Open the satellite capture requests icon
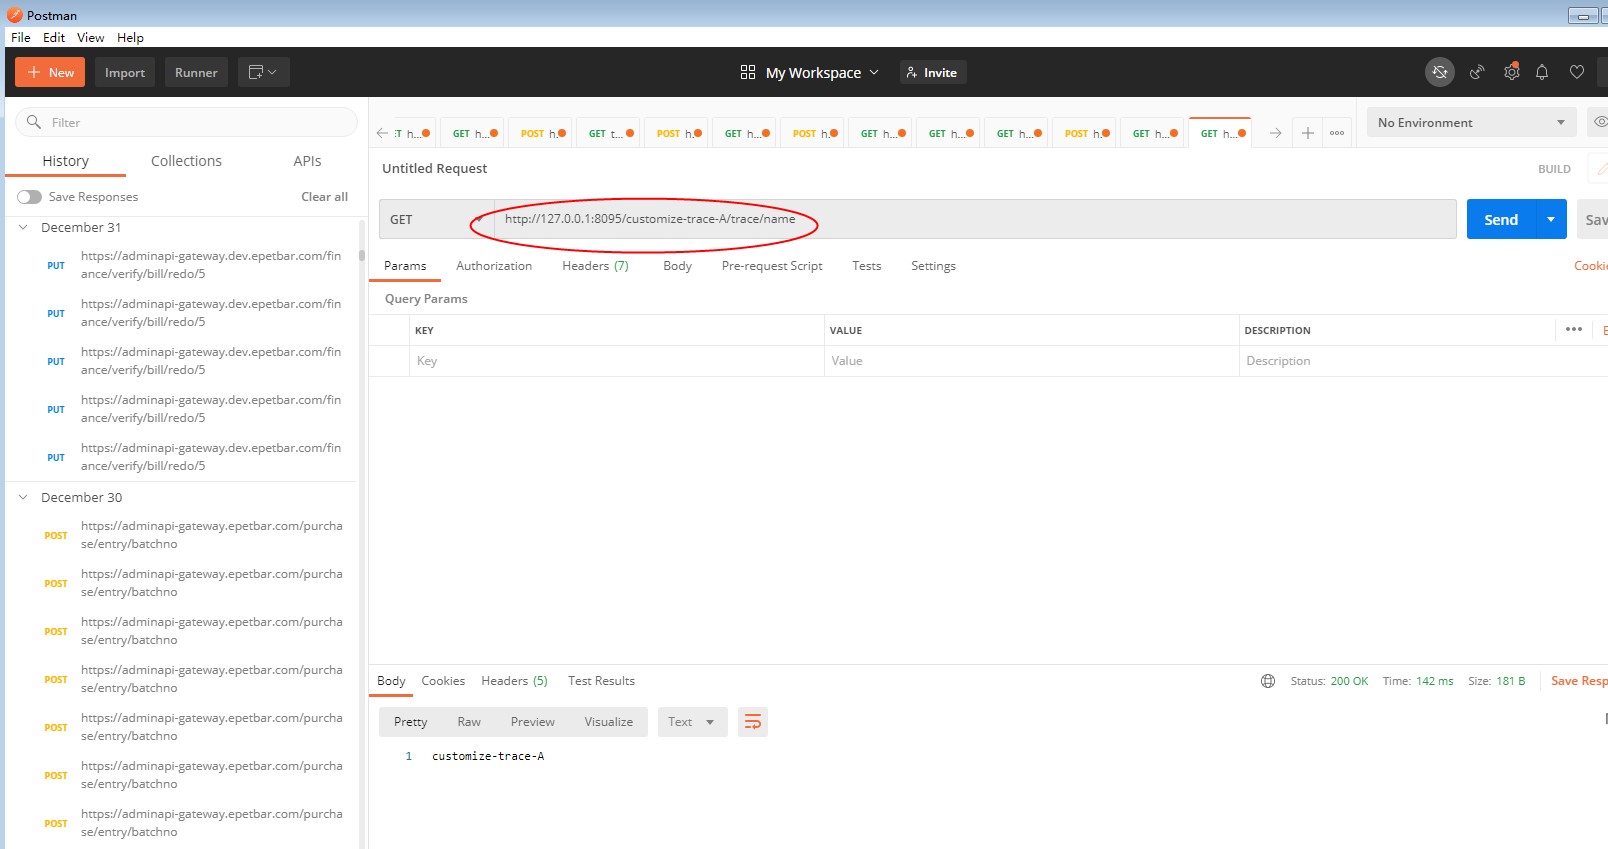Image resolution: width=1608 pixels, height=849 pixels. (x=1477, y=72)
